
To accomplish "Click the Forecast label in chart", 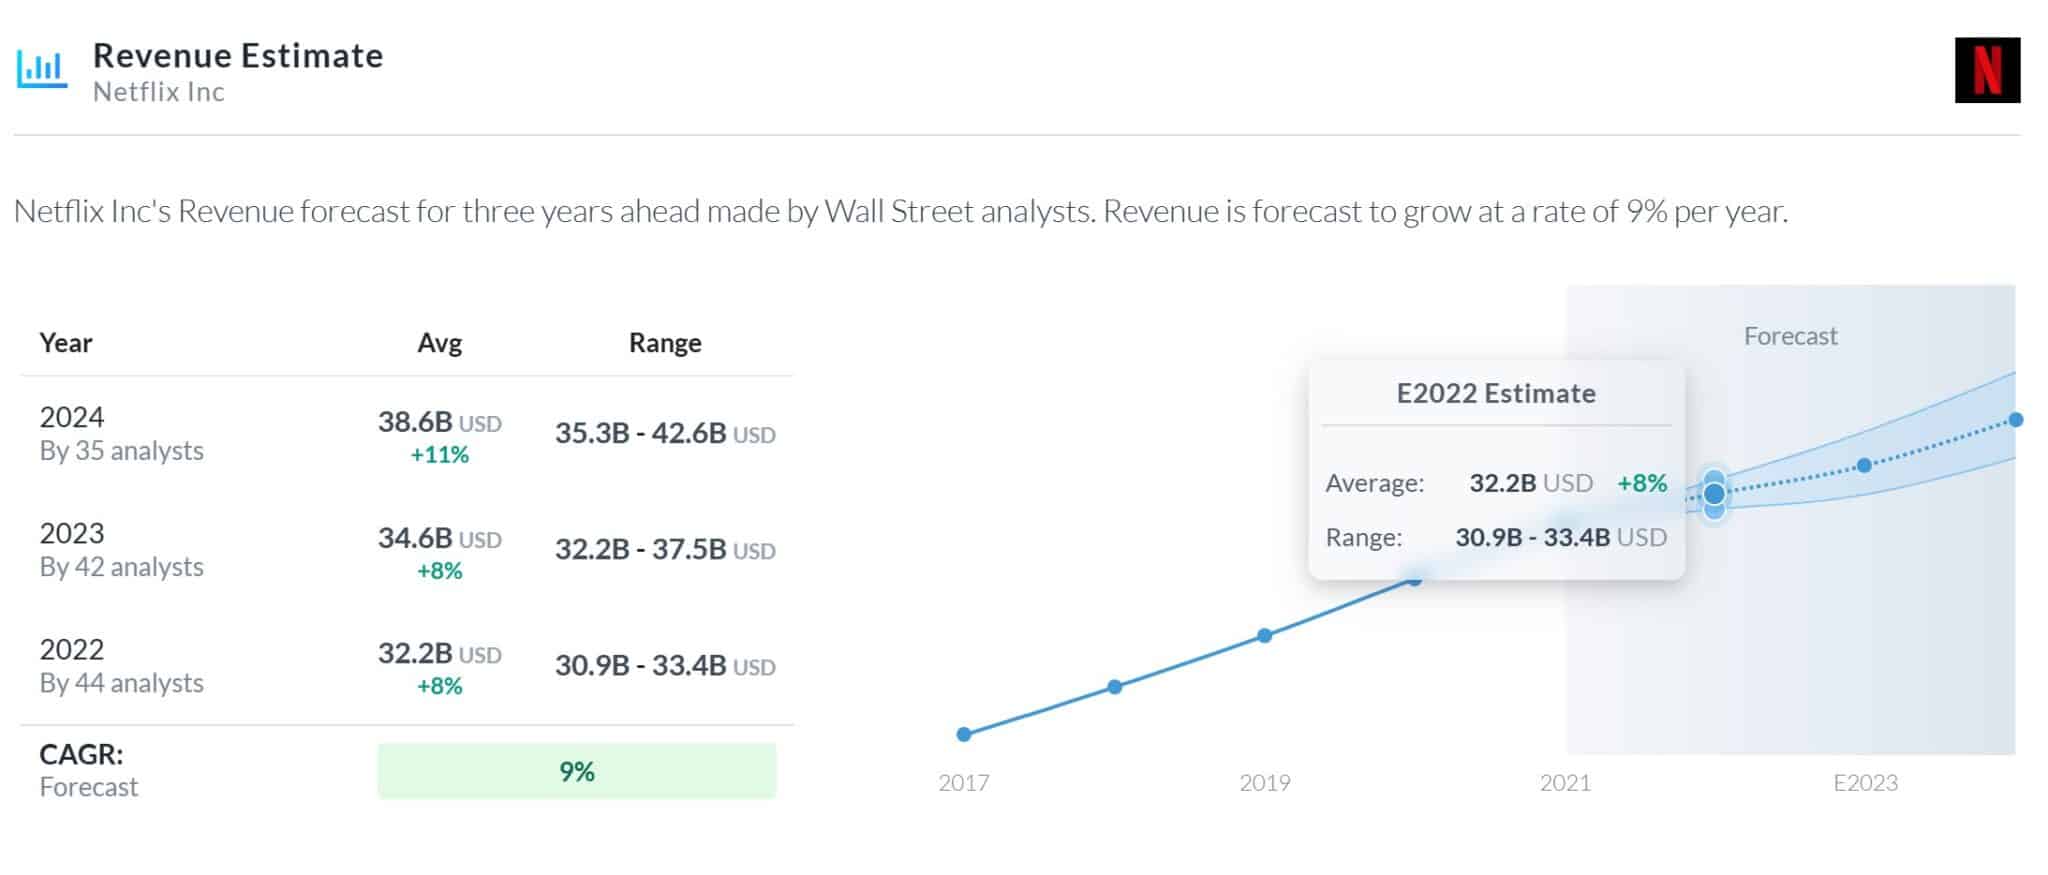I will pos(1790,336).
